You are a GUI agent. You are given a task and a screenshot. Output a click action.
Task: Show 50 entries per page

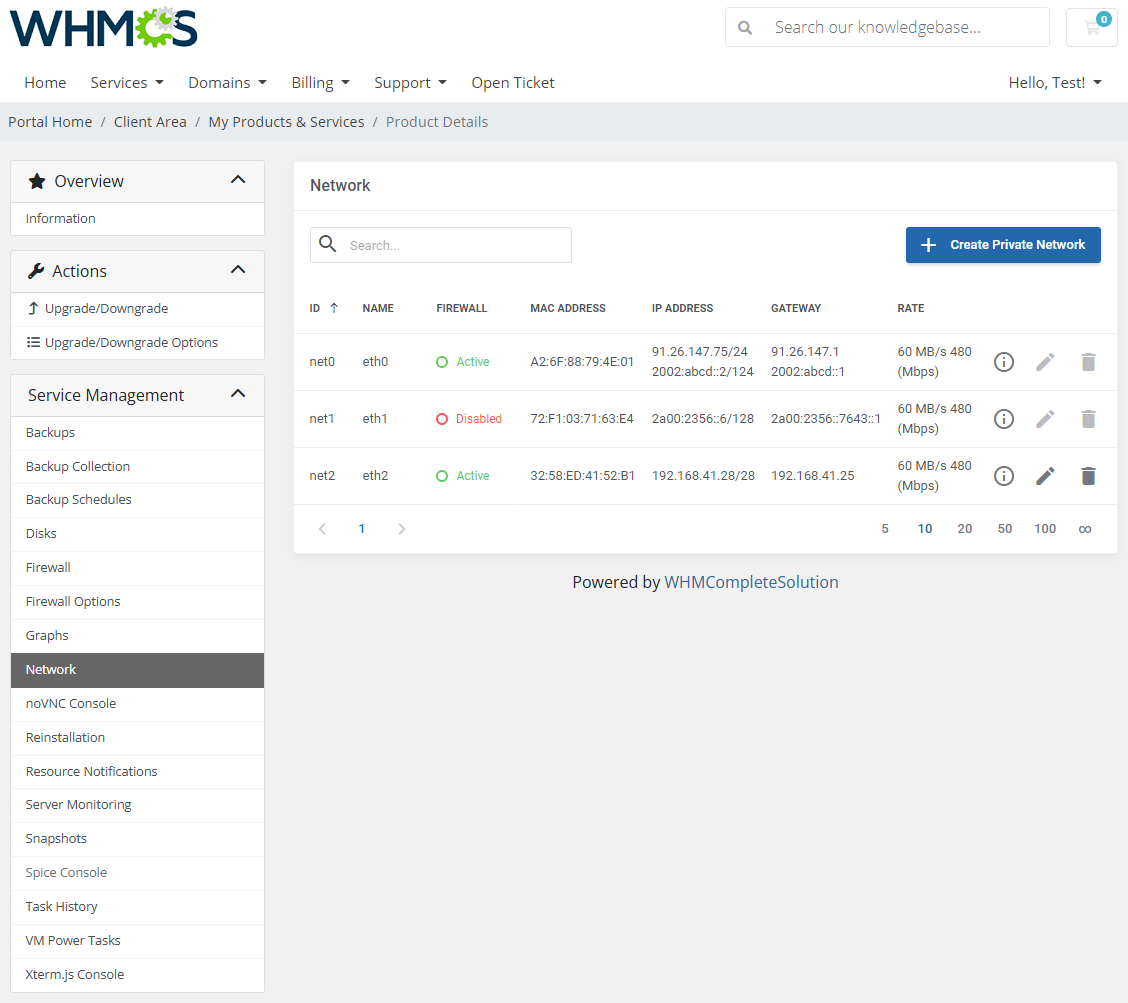pos(1005,529)
